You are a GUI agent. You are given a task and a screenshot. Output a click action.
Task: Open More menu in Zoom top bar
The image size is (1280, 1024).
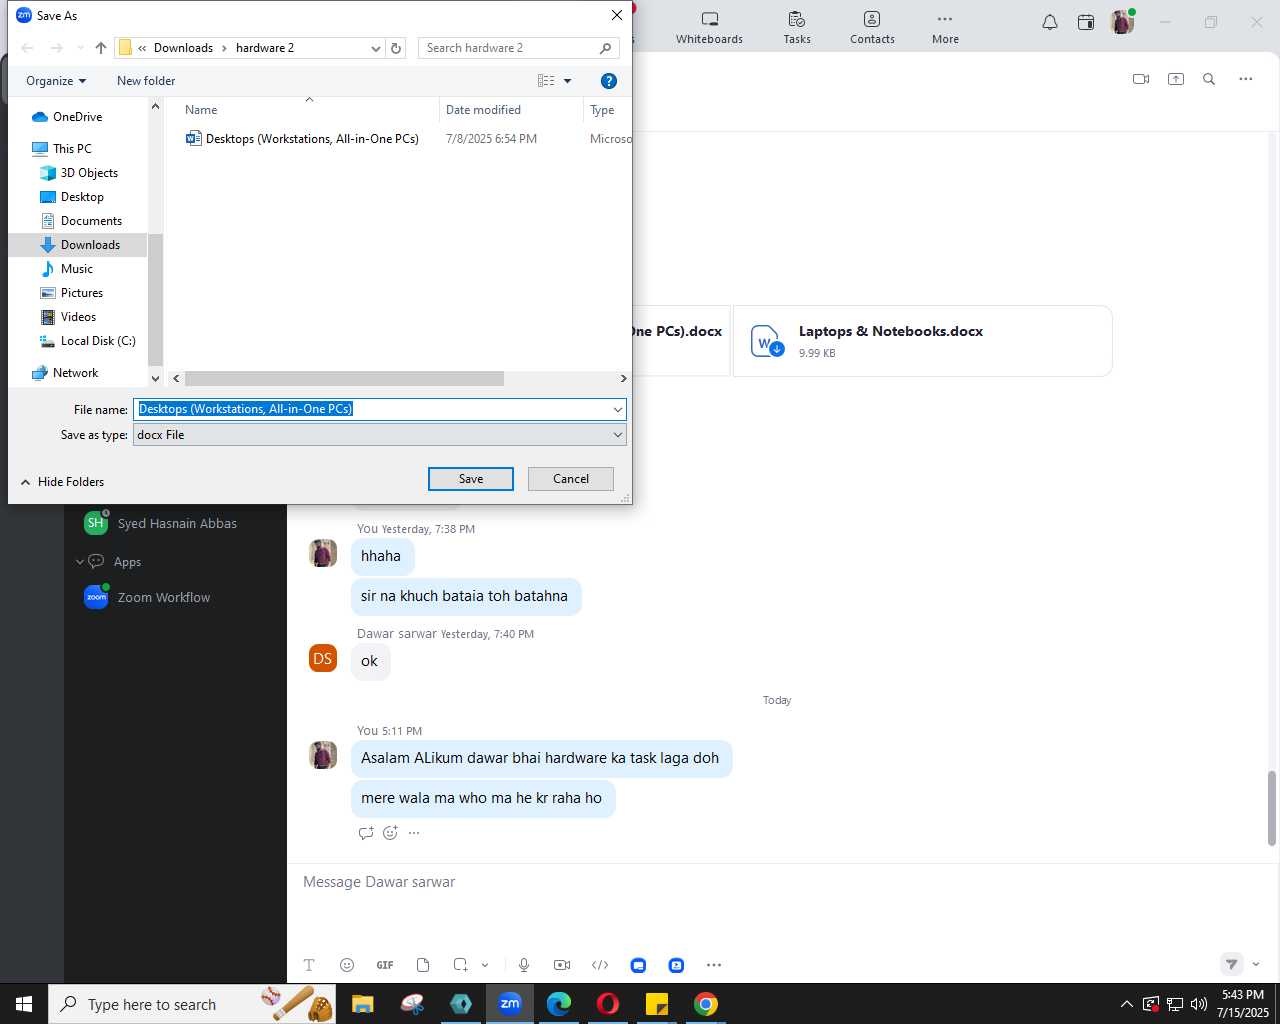point(945,28)
